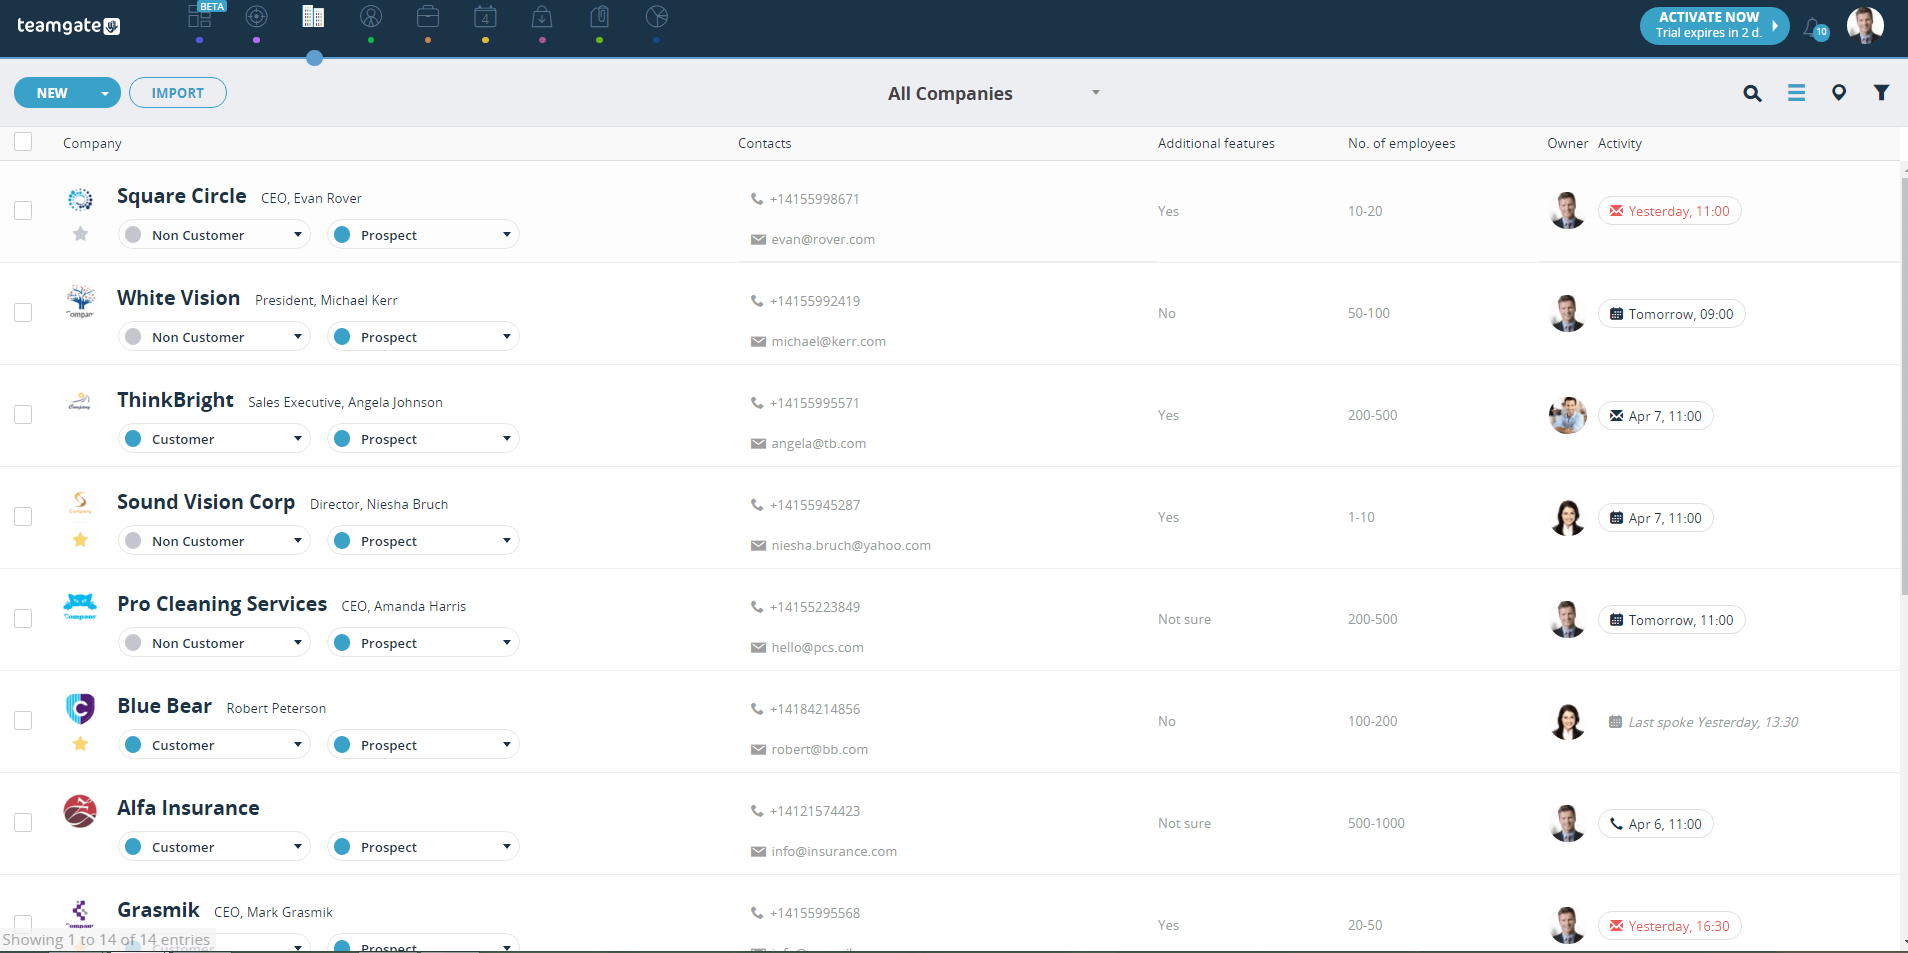The height and width of the screenshot is (953, 1908).
Task: Open the NEW button's dropdown arrow
Action: pos(105,93)
